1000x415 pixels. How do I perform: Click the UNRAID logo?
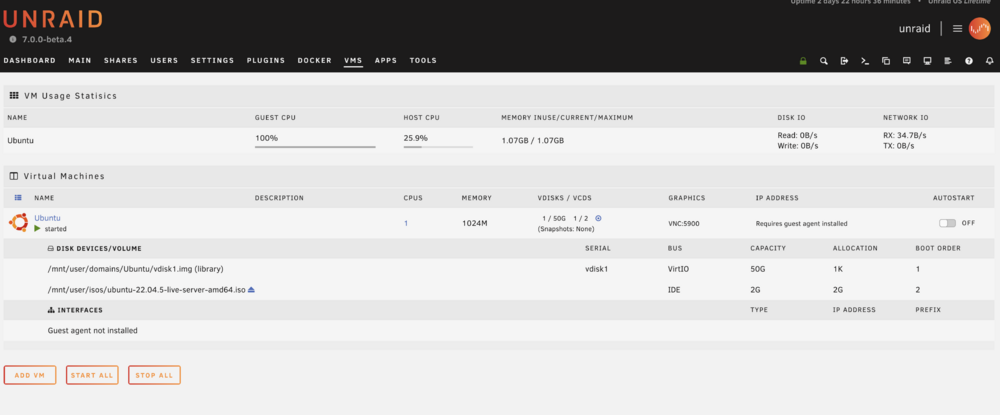point(52,19)
